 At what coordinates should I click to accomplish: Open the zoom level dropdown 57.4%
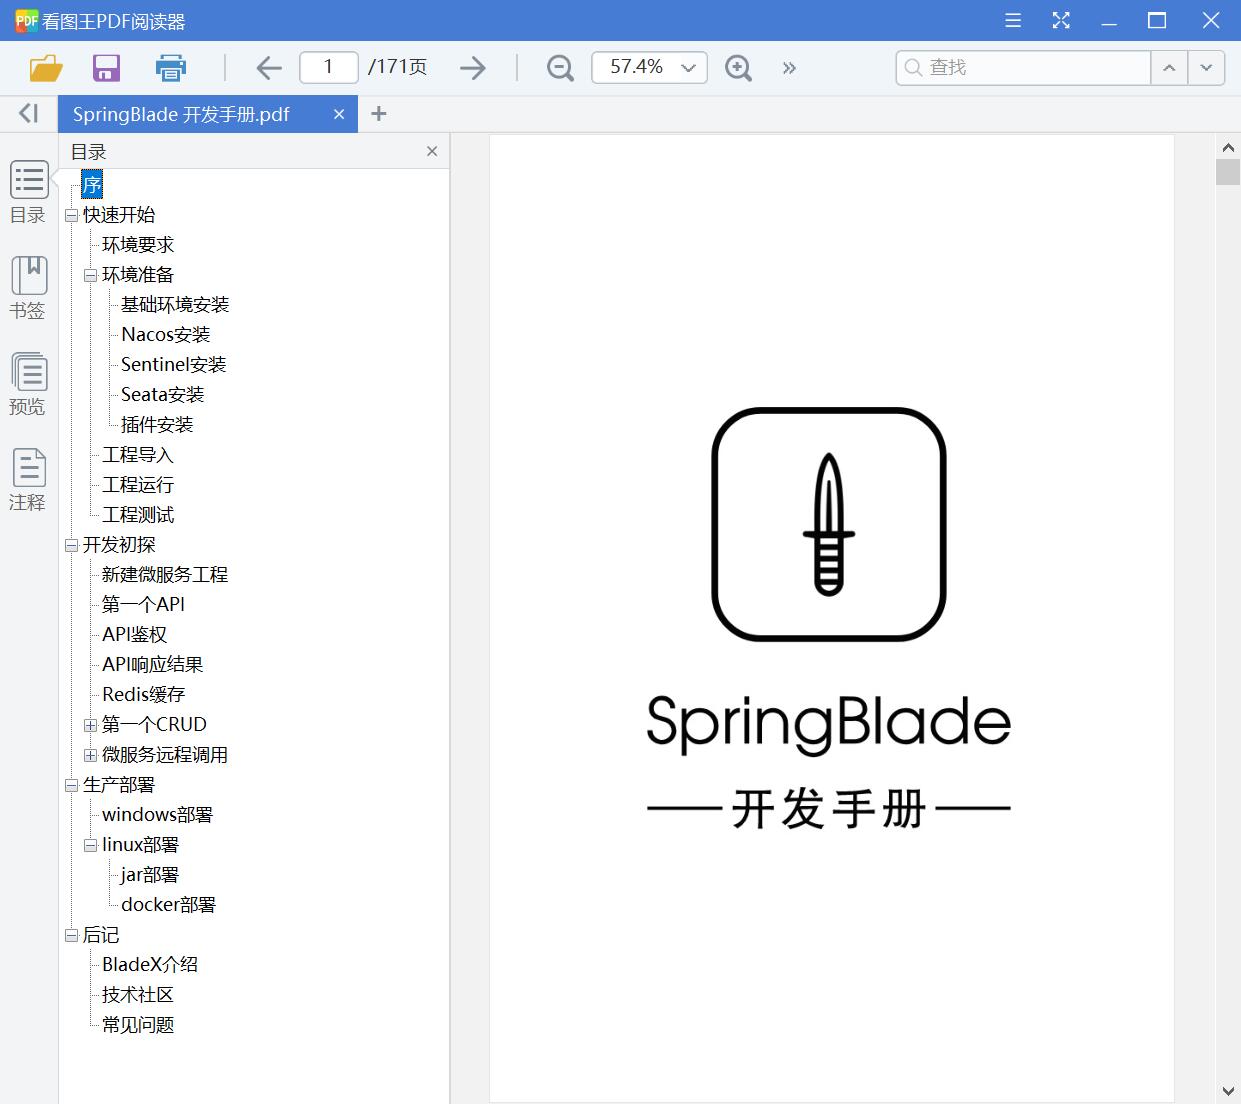[x=688, y=68]
